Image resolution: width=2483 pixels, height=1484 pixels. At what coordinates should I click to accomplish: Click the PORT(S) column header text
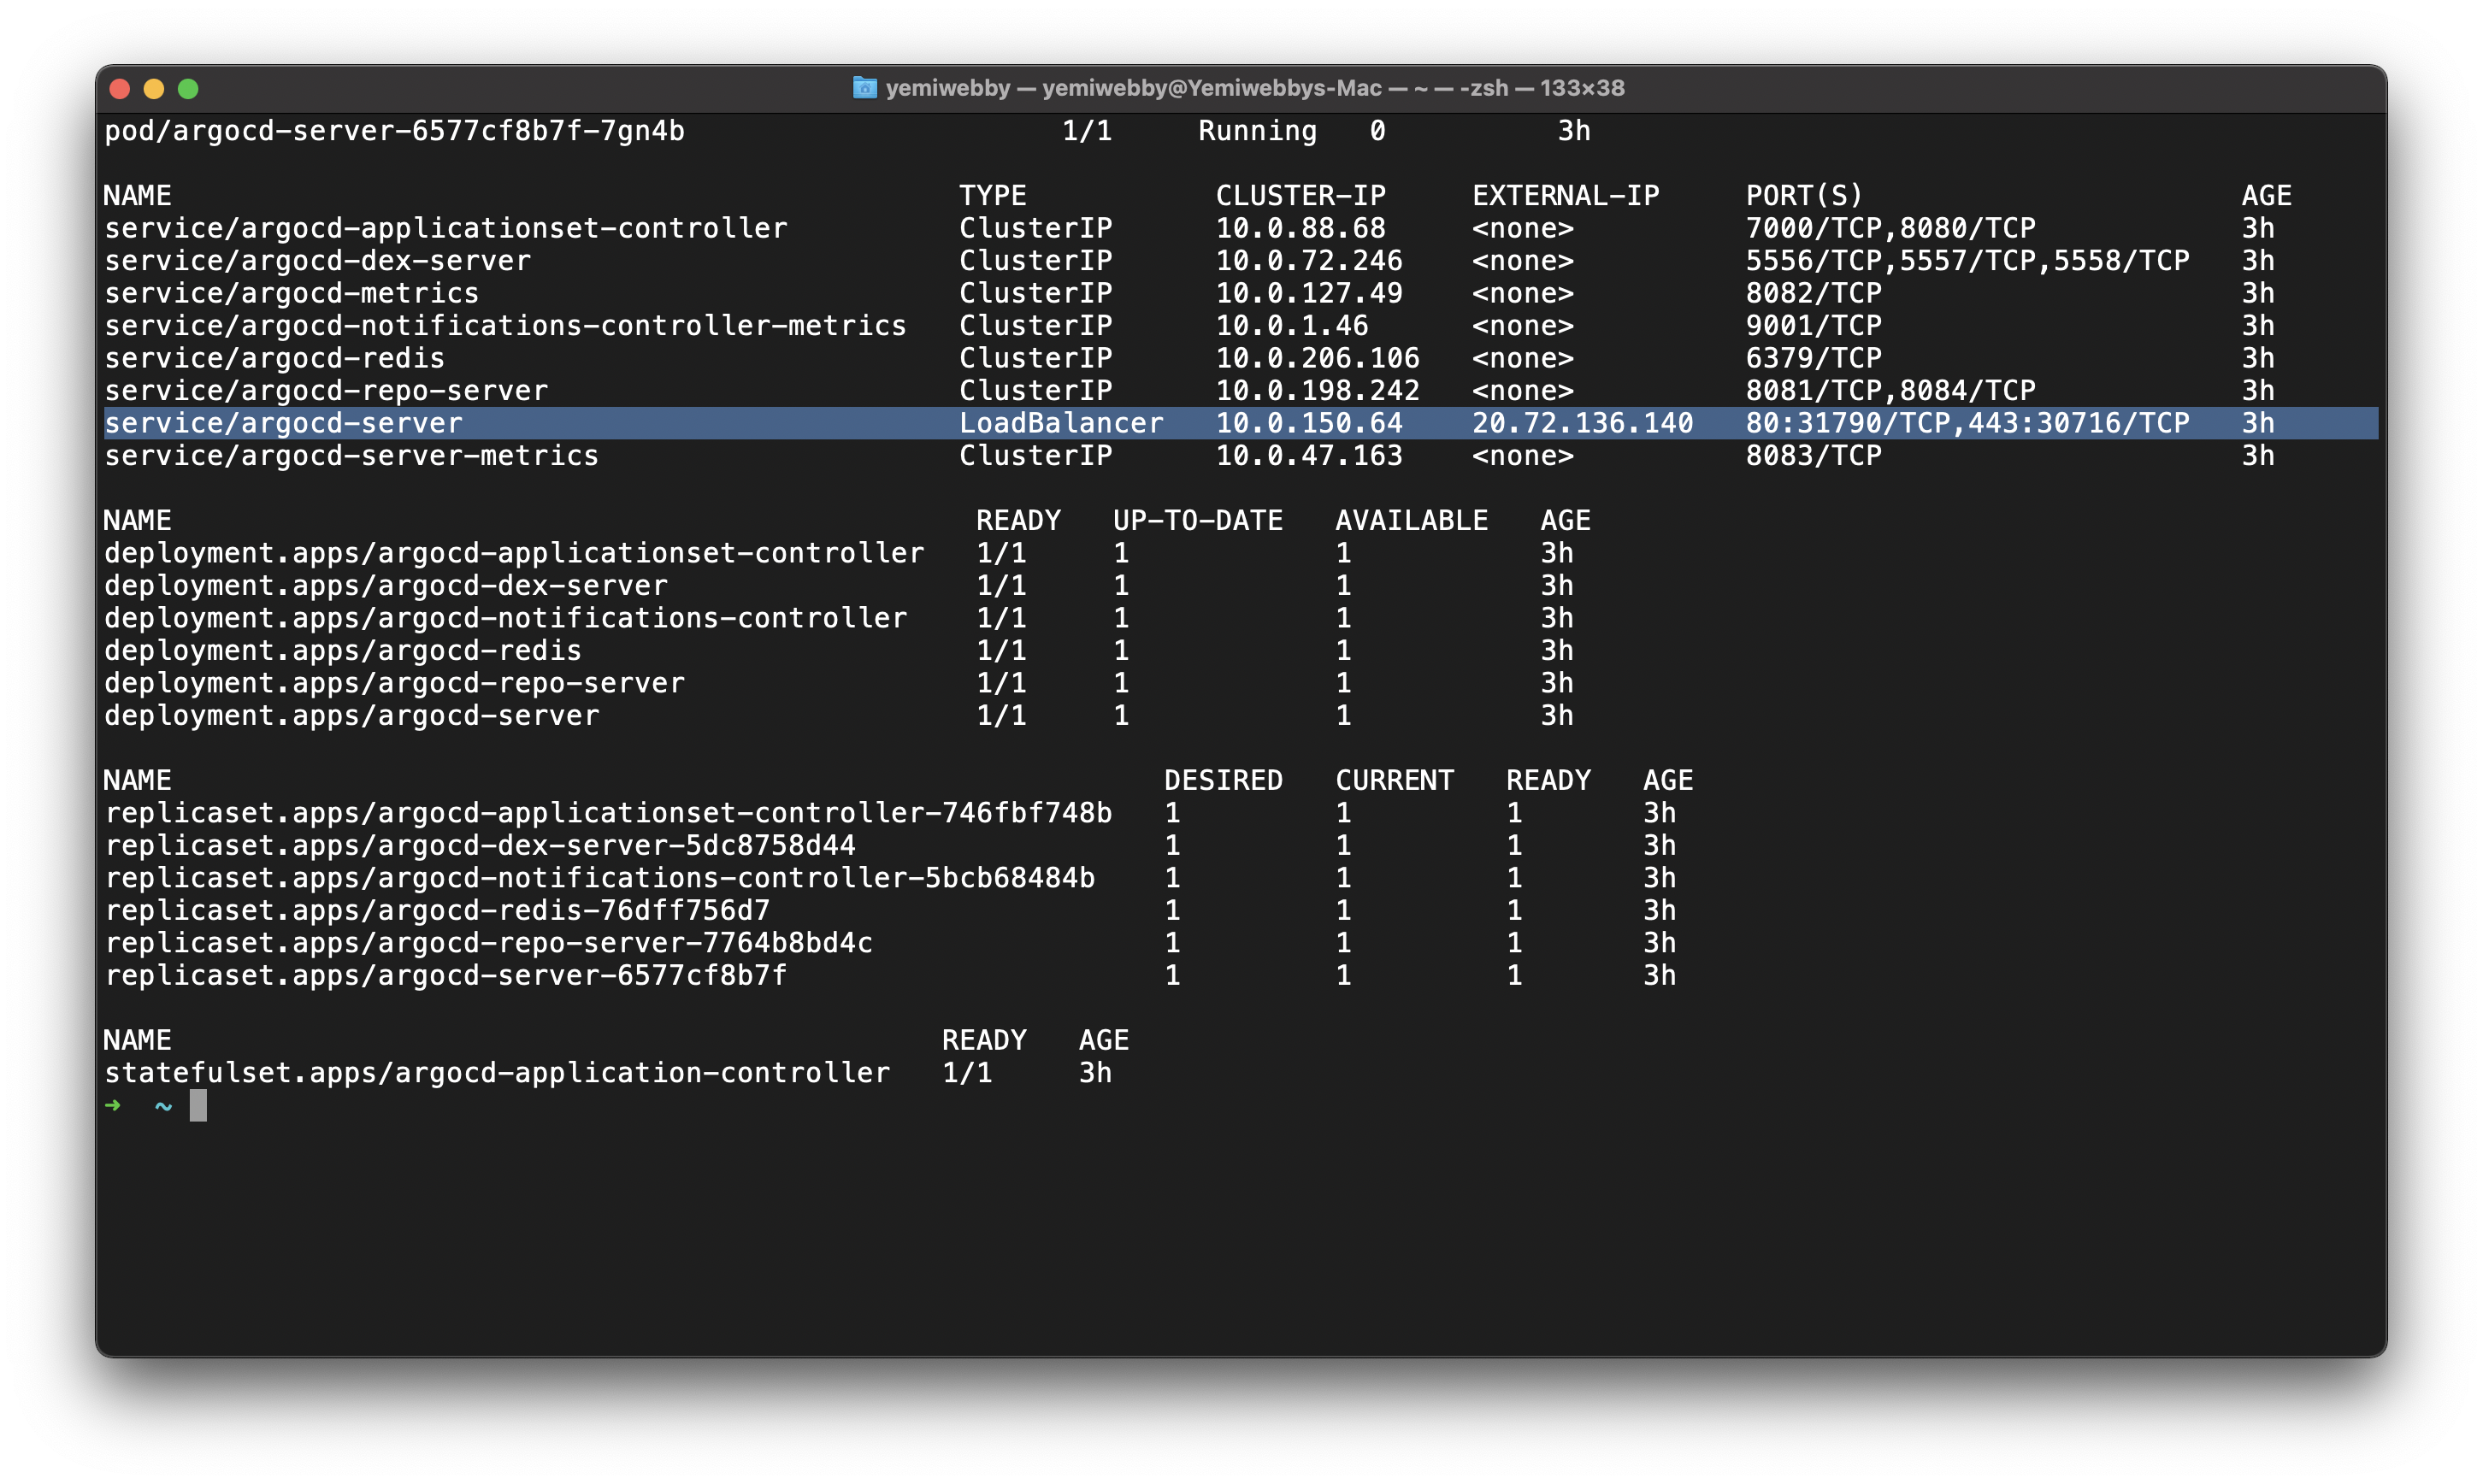(1804, 194)
